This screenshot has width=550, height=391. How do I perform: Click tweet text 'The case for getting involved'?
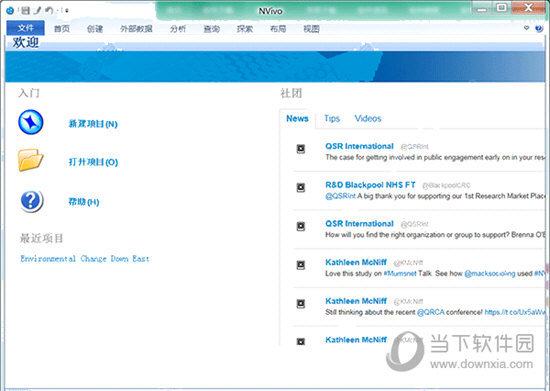pos(435,157)
